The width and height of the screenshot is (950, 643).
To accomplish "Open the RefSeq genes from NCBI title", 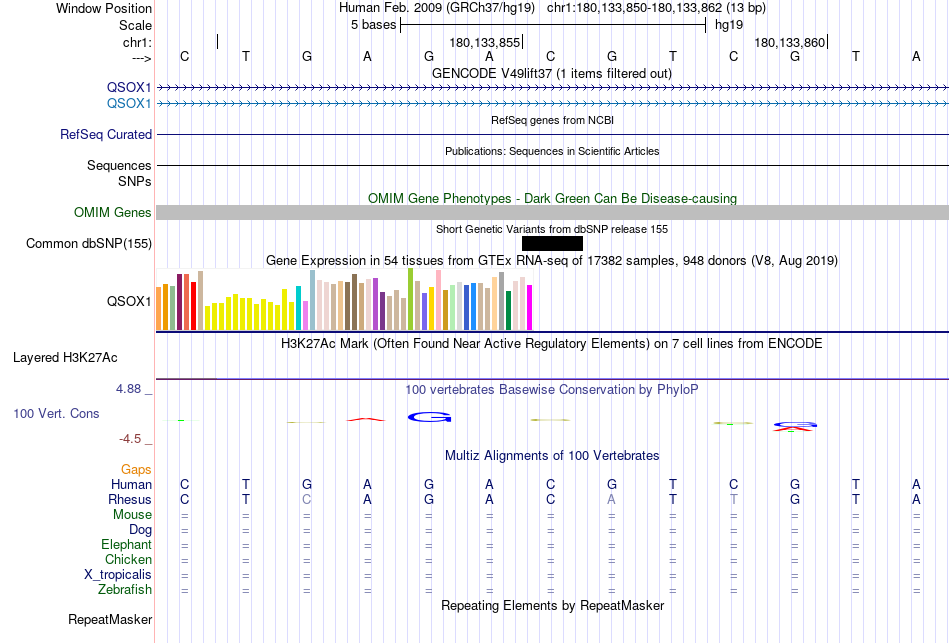I will (552, 120).
